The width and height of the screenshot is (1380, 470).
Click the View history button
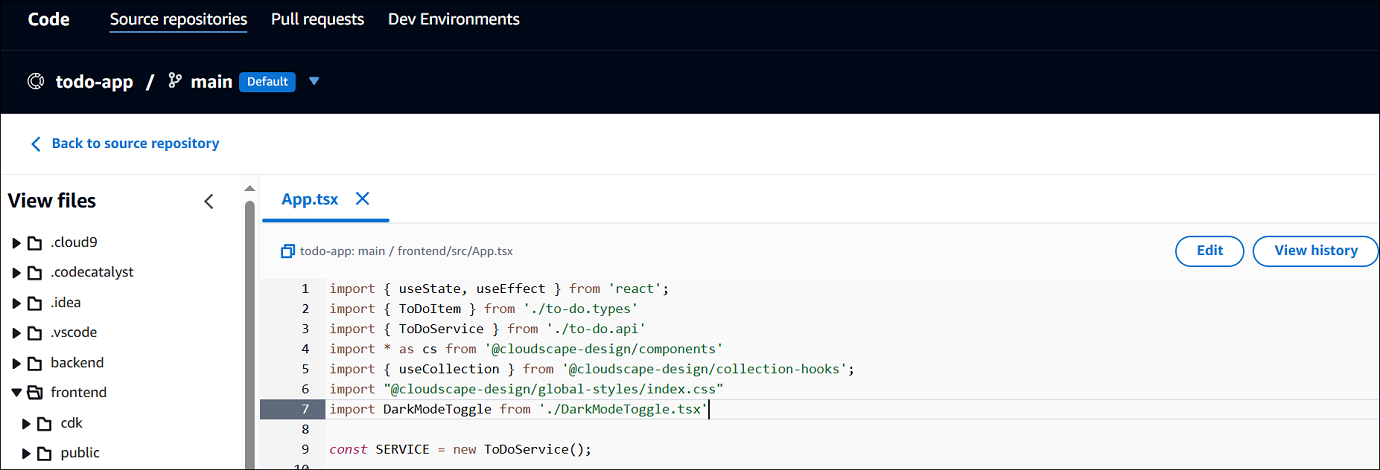(1315, 251)
